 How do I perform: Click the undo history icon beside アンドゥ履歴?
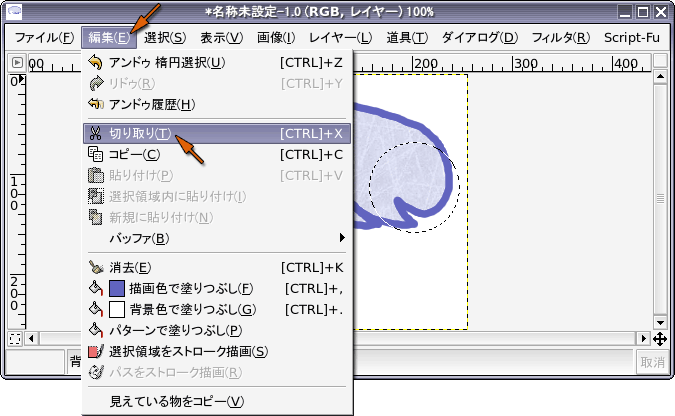96,104
